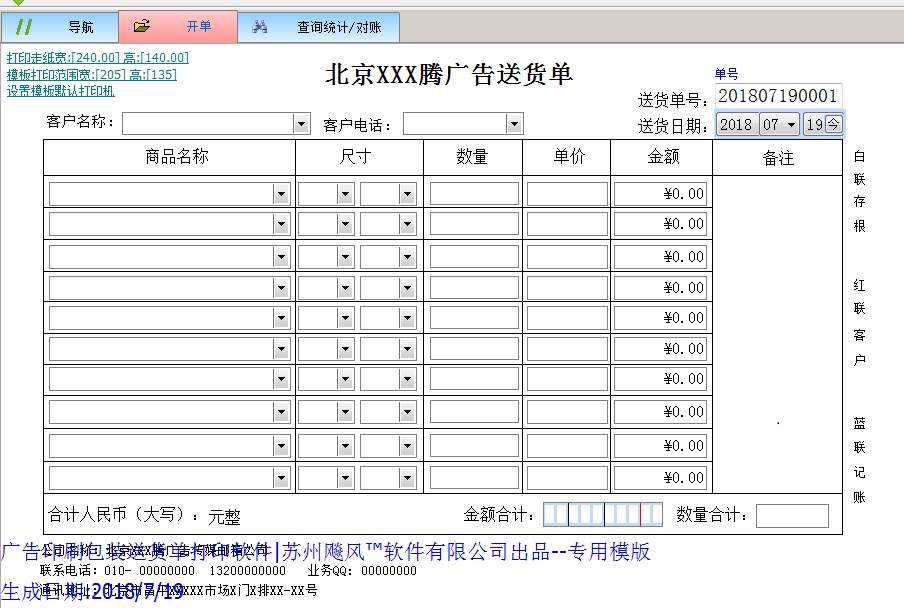
Task: Click the 数量合计 total field
Action: pyautogui.click(x=792, y=516)
